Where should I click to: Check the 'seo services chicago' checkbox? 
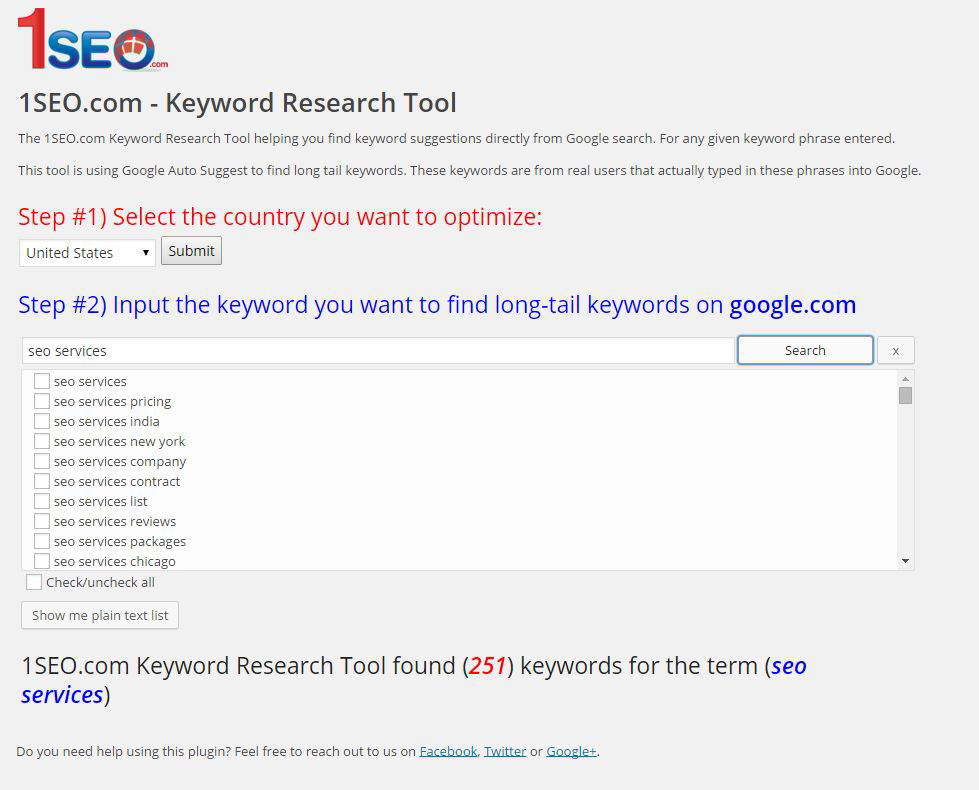coord(42,561)
